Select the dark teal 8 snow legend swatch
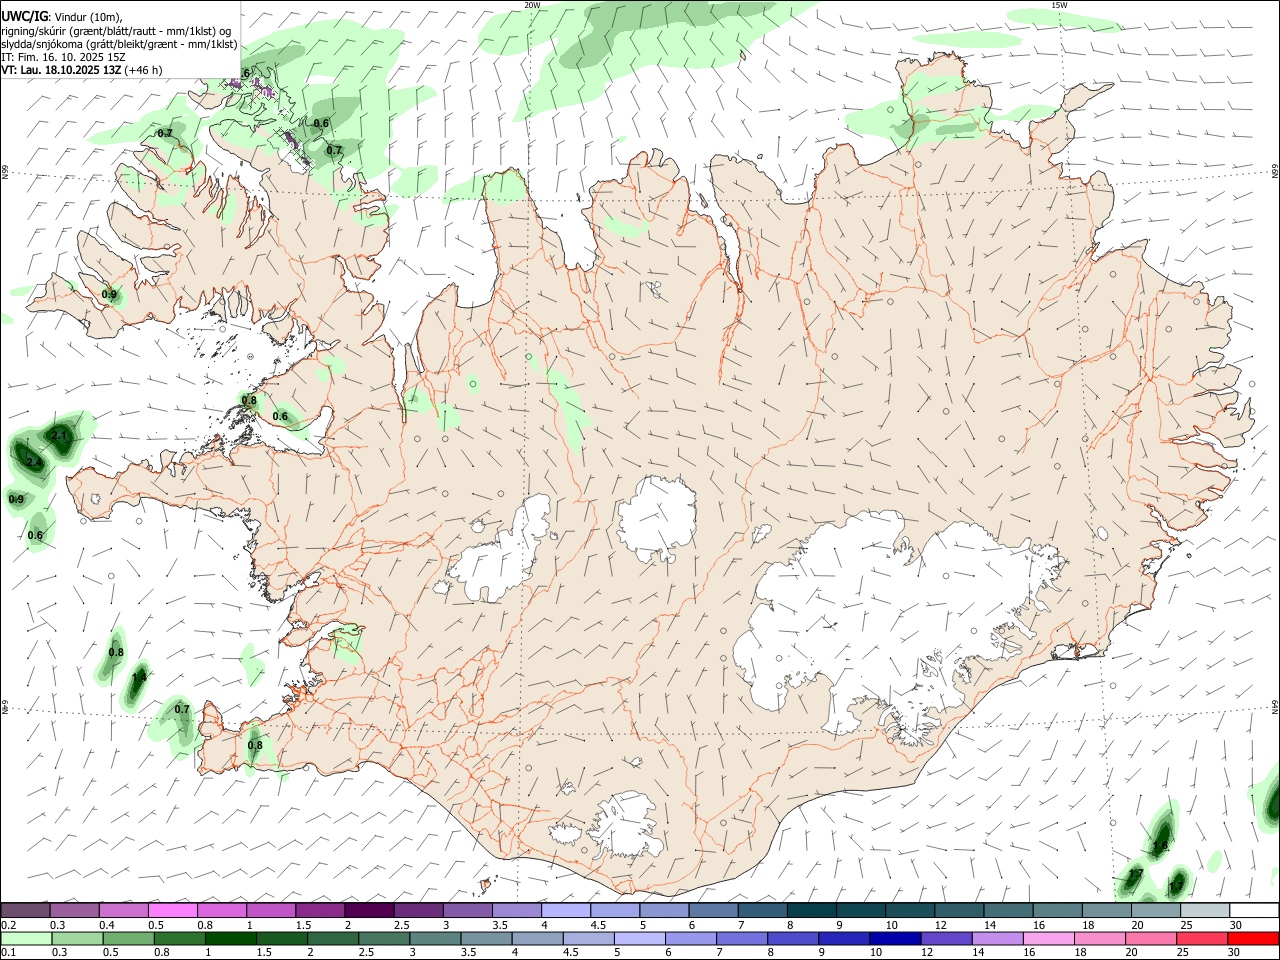 pyautogui.click(x=810, y=910)
